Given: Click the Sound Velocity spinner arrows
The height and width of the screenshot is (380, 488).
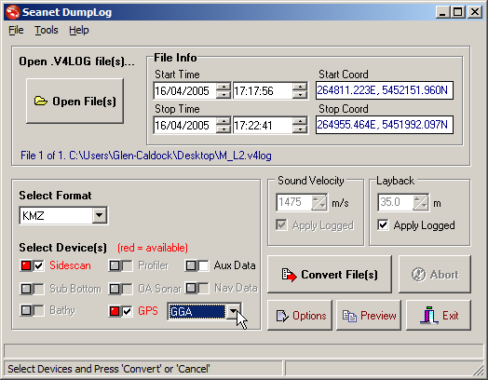Looking at the screenshot, I should click(319, 202).
